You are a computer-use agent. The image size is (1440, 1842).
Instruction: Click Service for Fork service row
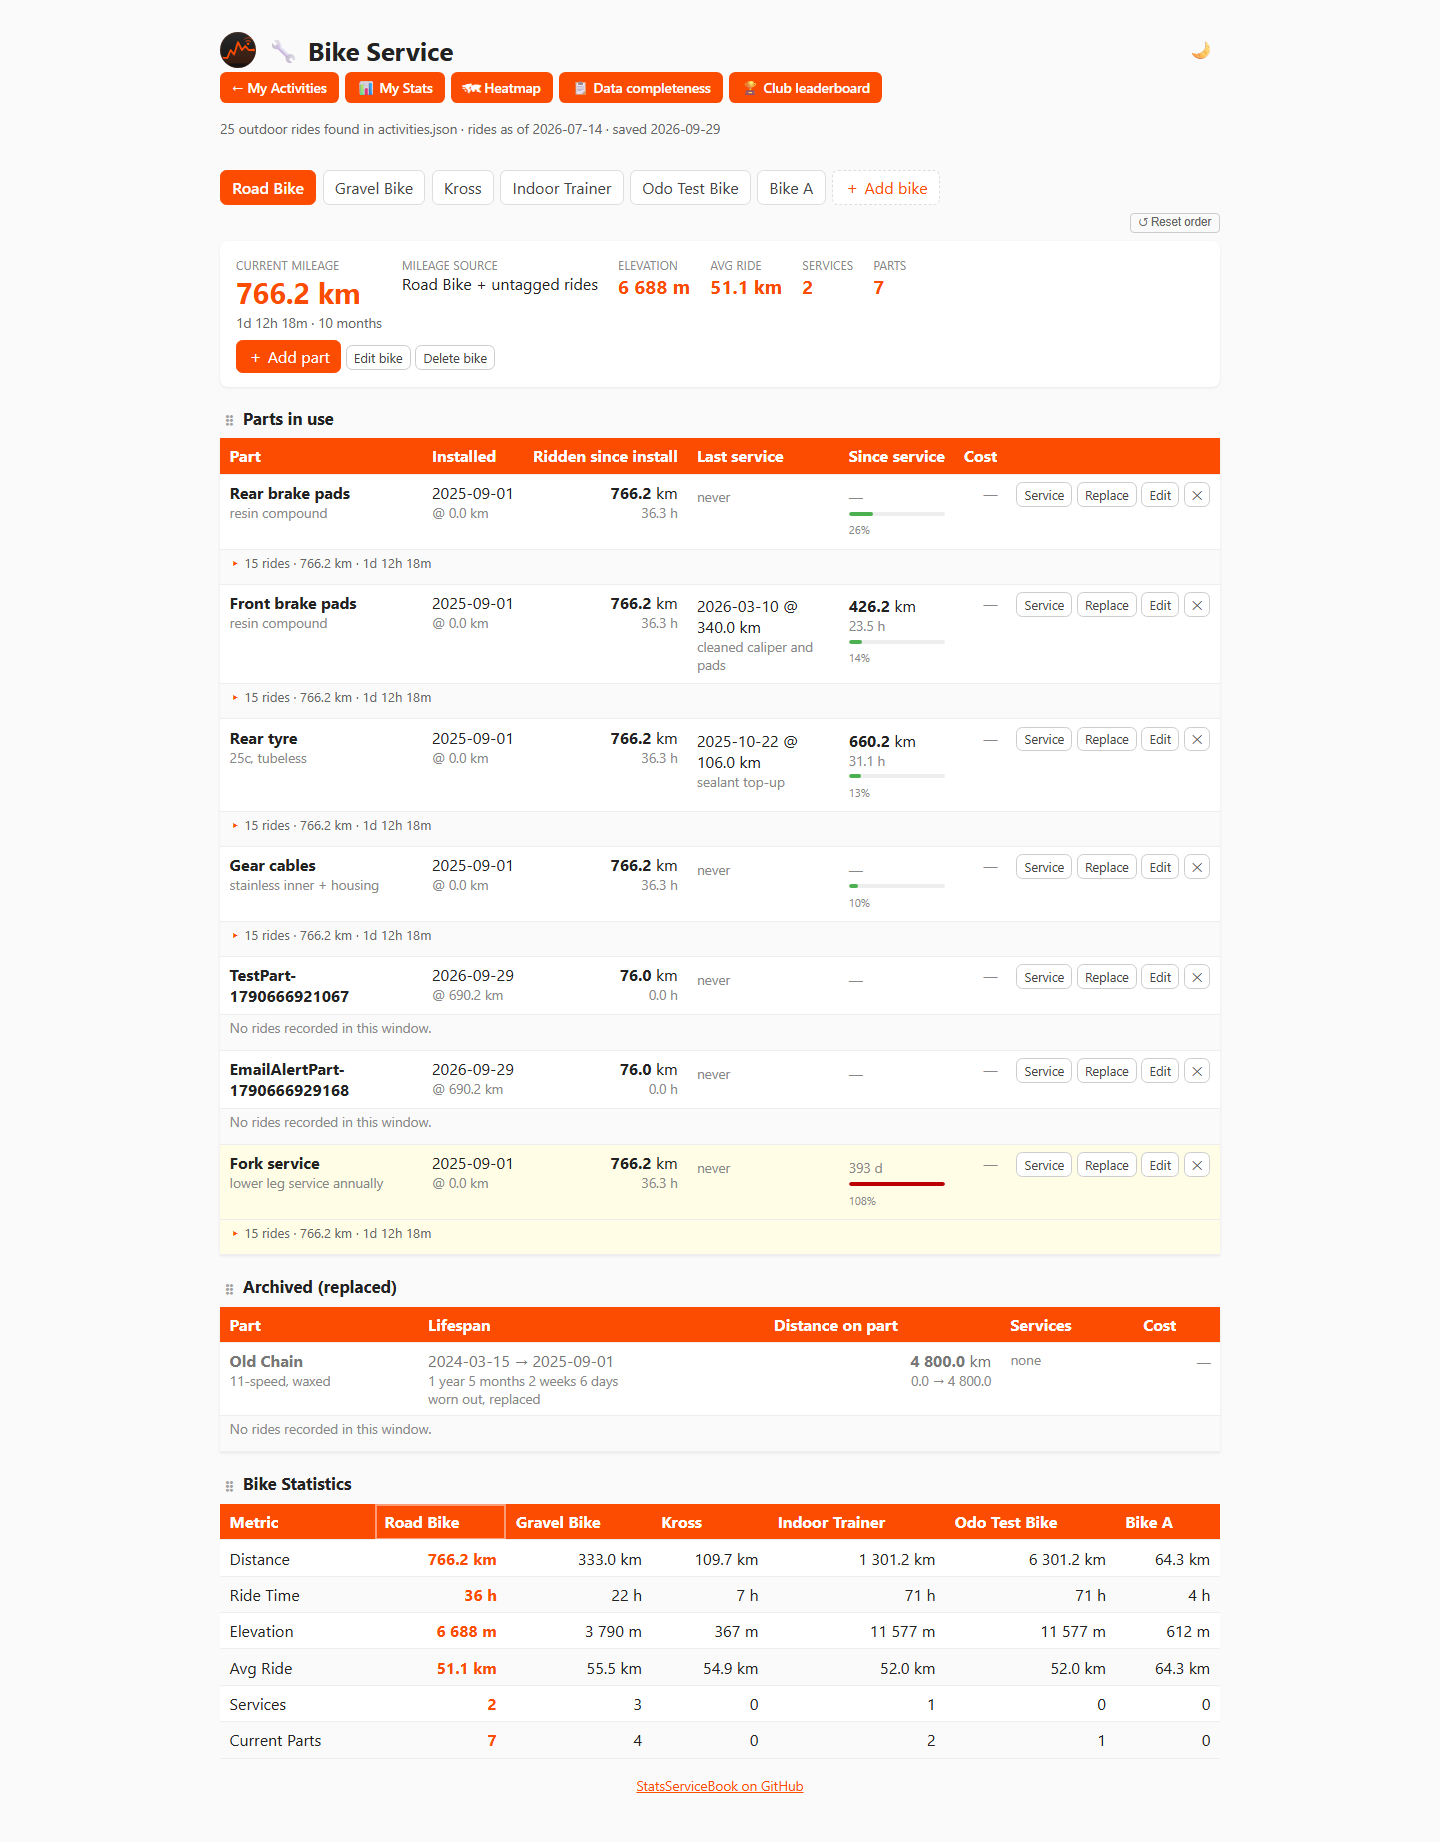1044,1165
